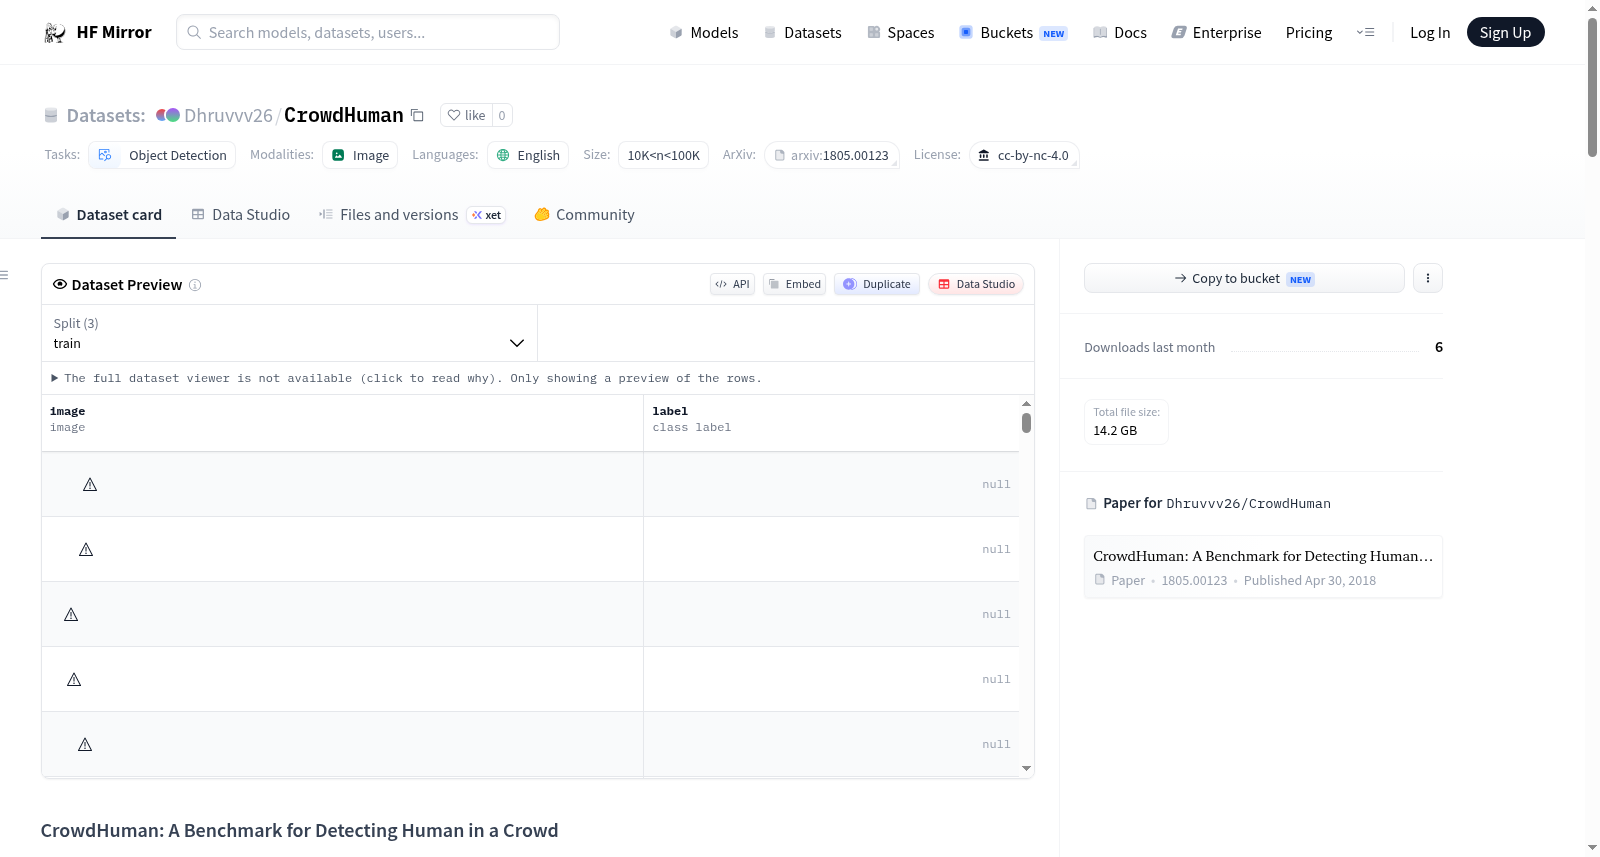Switch to the Dataset card tab
The width and height of the screenshot is (1600, 857).
pyautogui.click(x=108, y=215)
